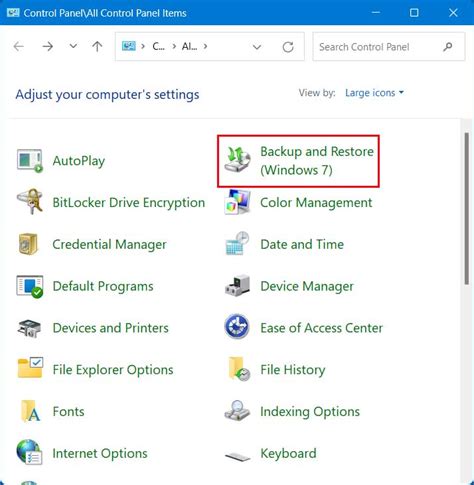
Task: Open the address bar history dropdown
Action: [x=257, y=47]
